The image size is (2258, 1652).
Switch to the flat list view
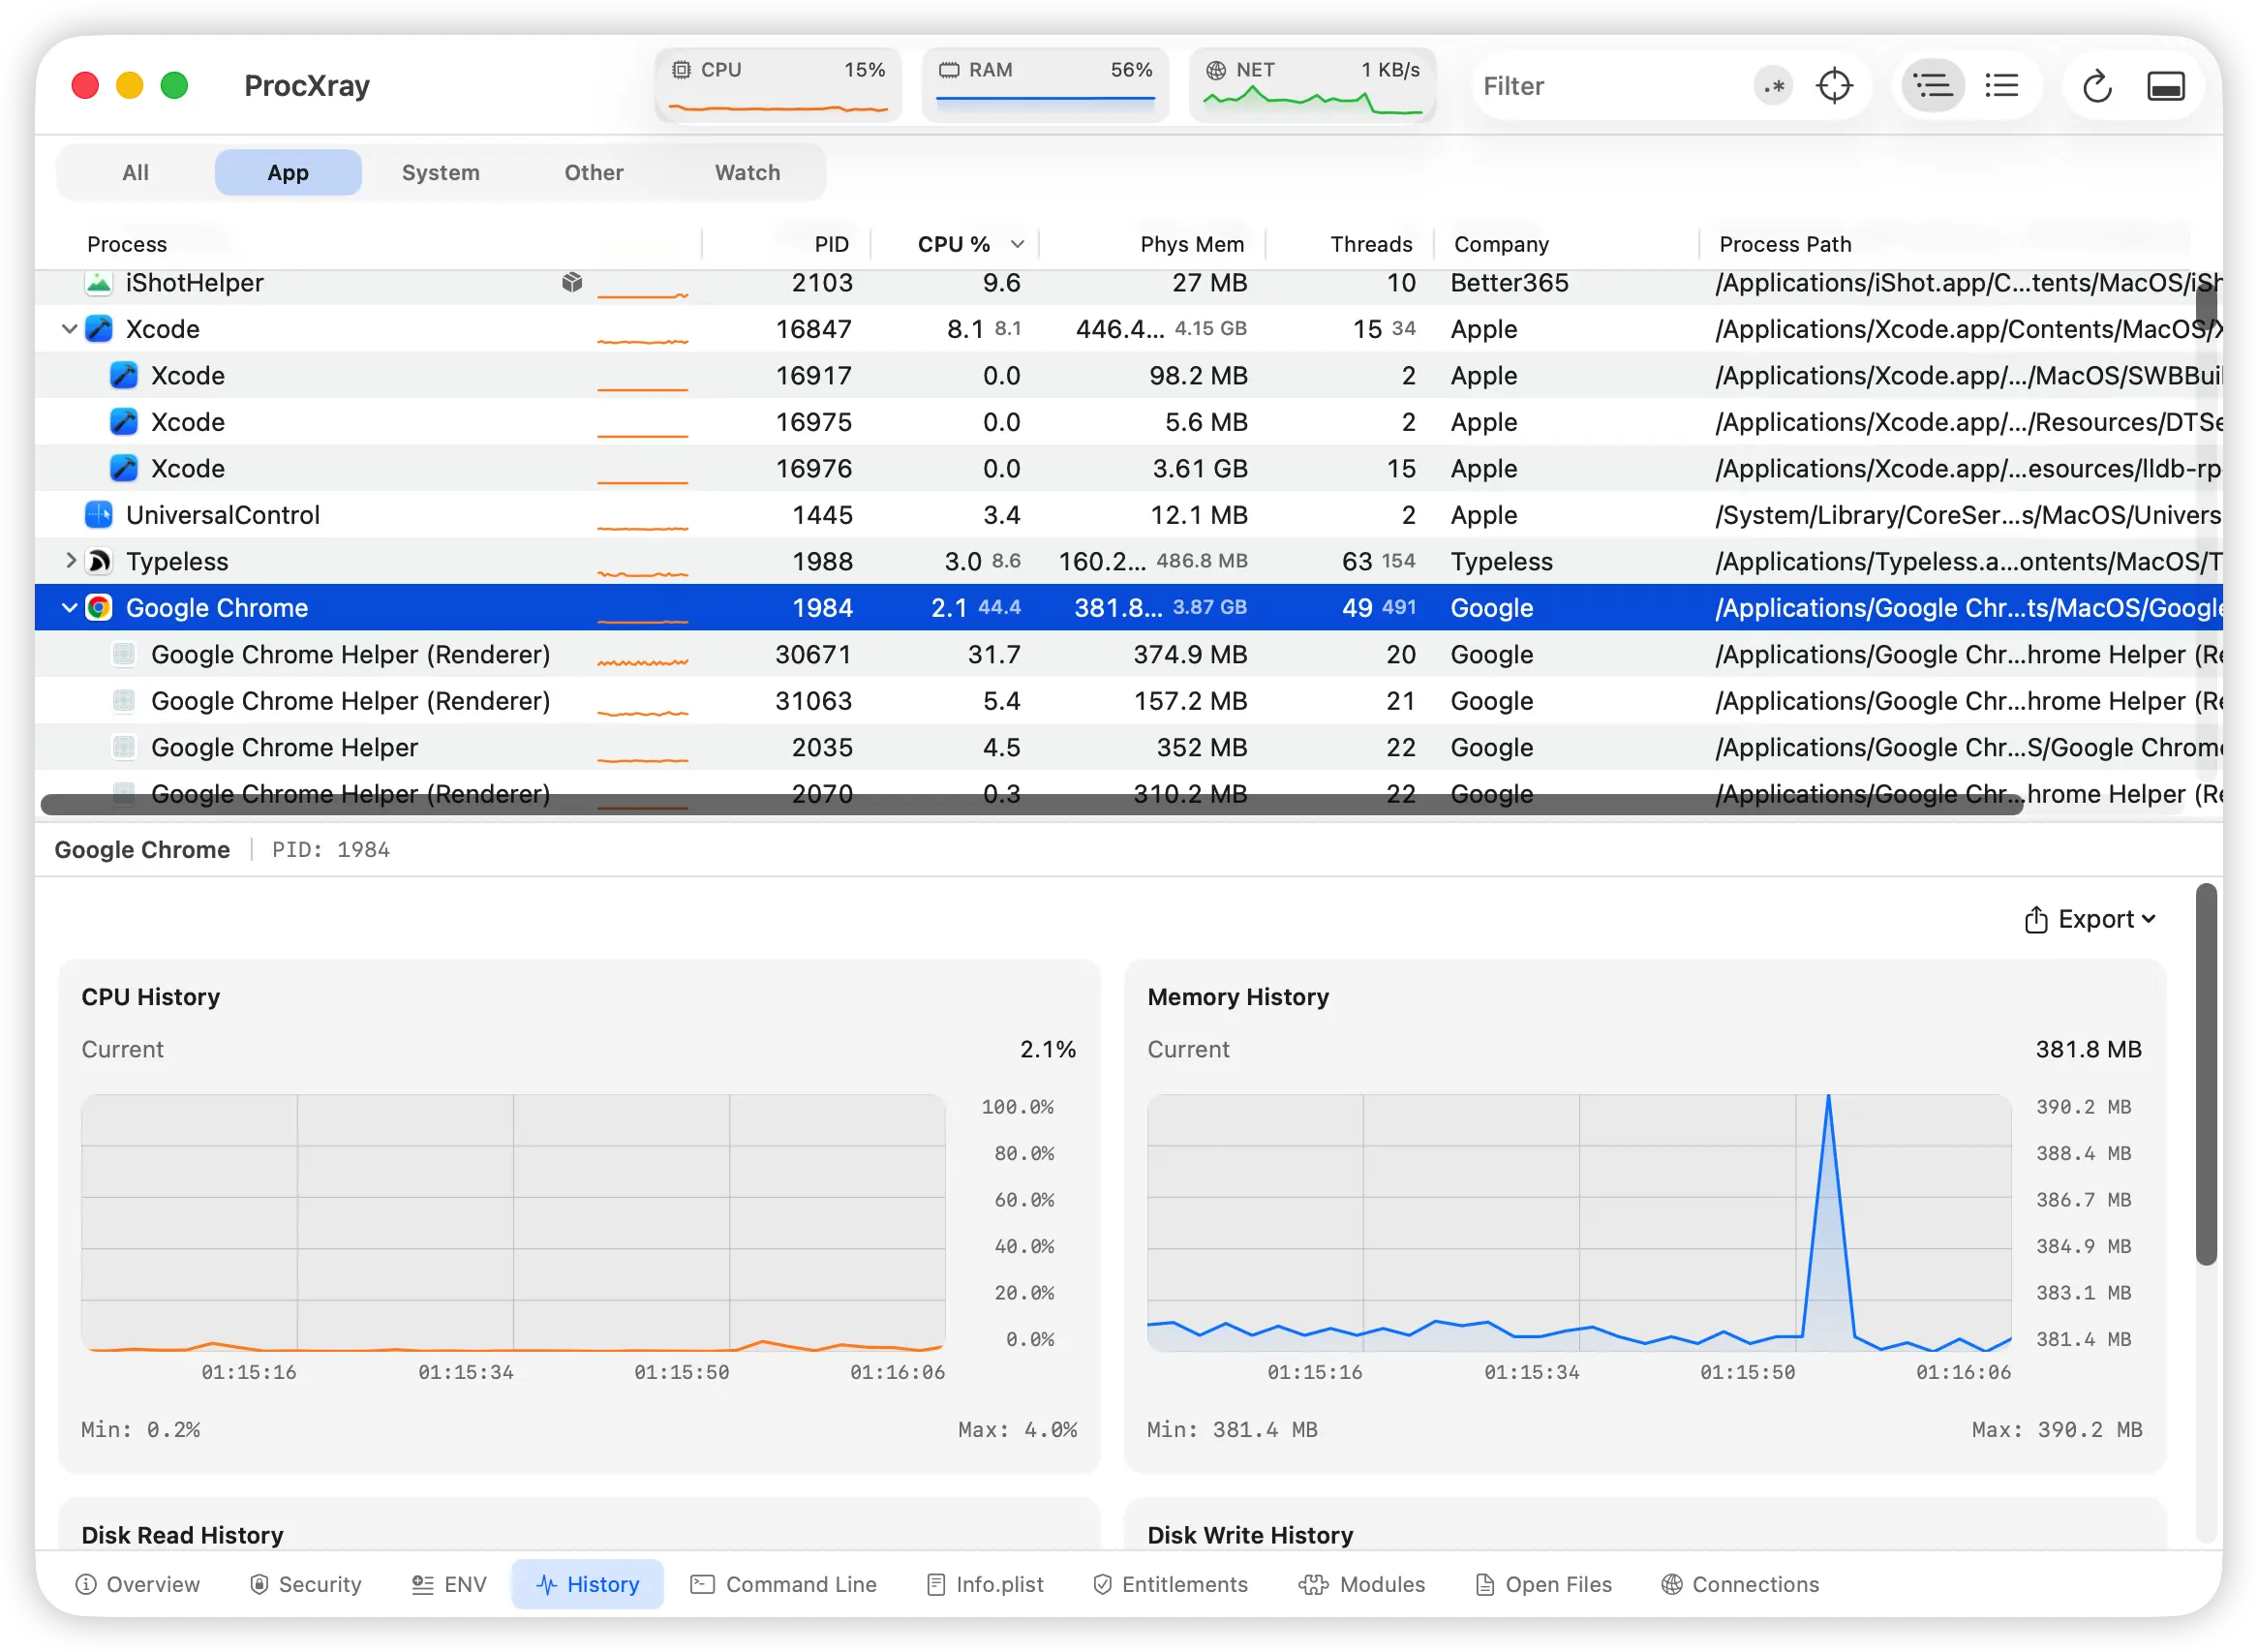tap(2002, 86)
